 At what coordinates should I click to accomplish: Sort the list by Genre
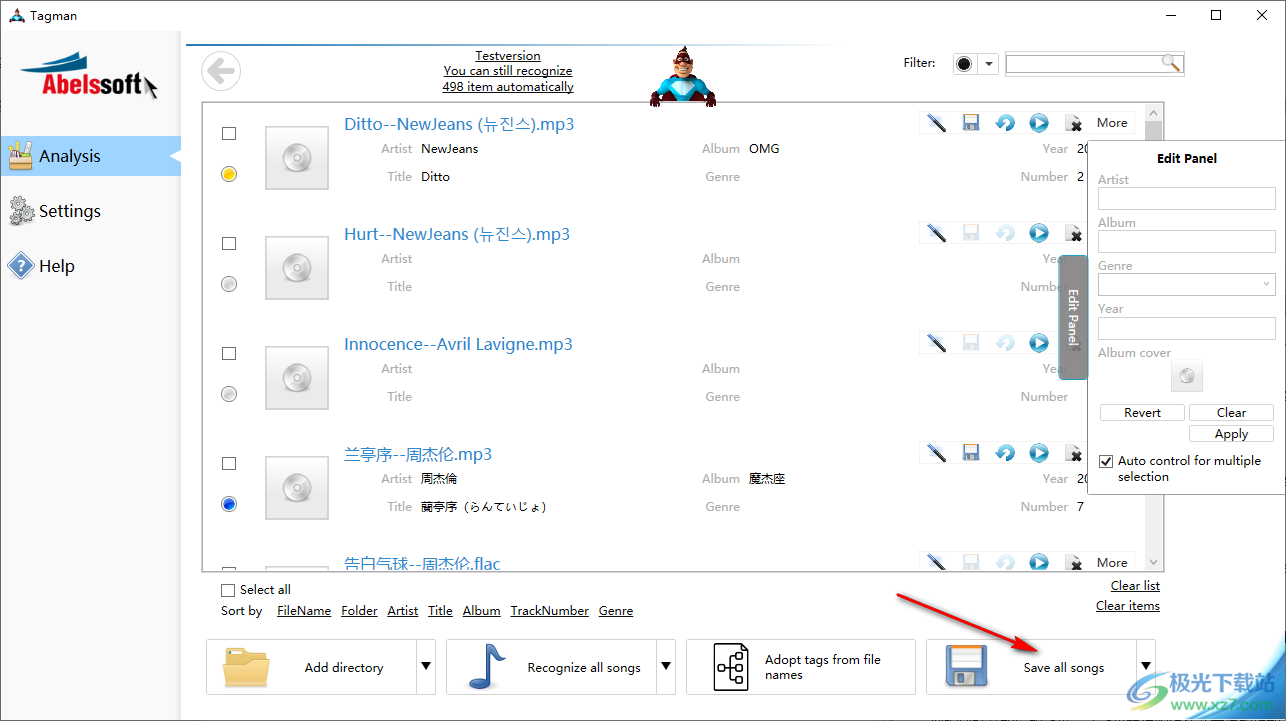tap(616, 611)
